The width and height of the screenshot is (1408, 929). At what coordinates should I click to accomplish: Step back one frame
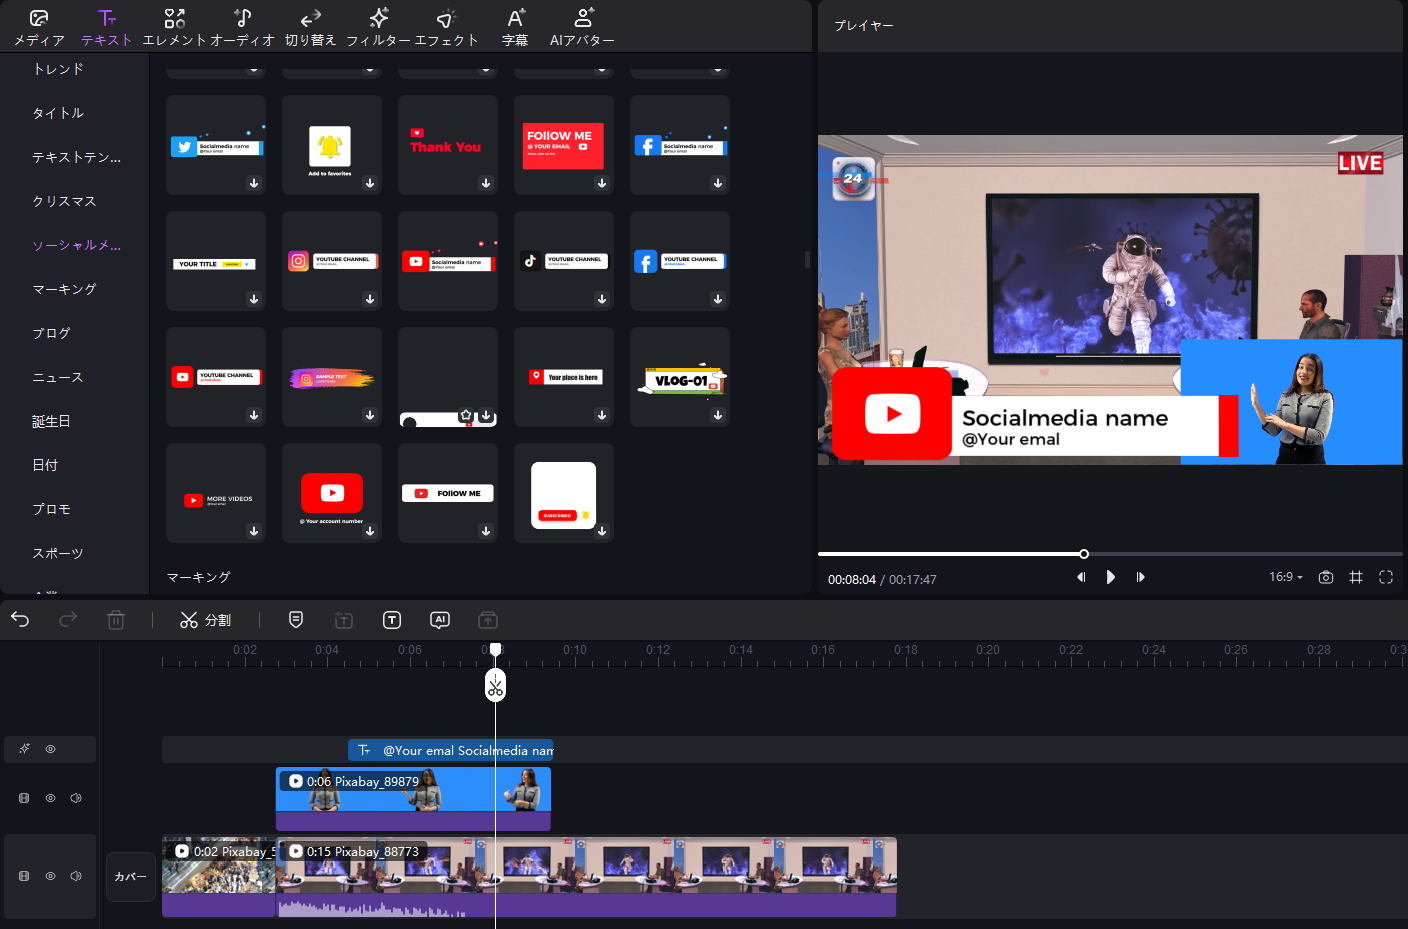[x=1081, y=577]
